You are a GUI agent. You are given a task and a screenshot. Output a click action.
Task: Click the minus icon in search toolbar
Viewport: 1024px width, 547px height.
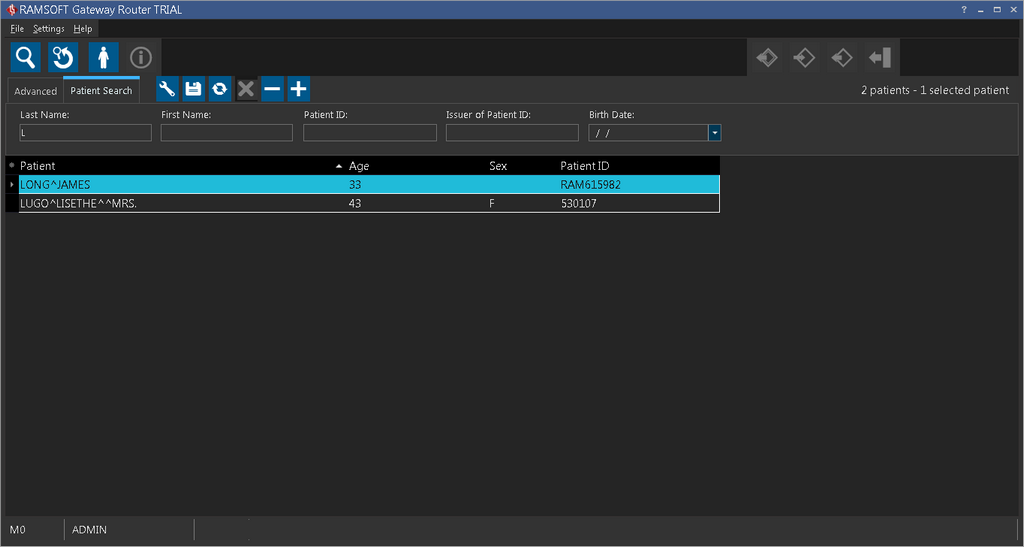(x=272, y=89)
